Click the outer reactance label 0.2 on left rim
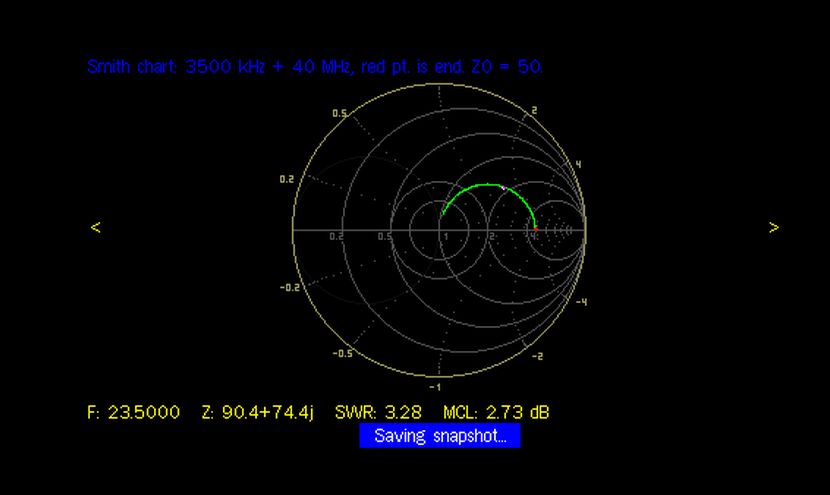 [x=287, y=179]
